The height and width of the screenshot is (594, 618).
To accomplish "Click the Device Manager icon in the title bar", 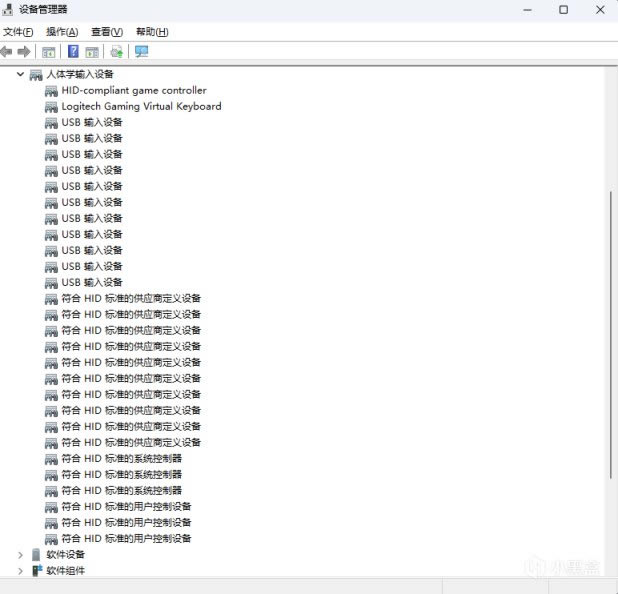I will 8,9.
